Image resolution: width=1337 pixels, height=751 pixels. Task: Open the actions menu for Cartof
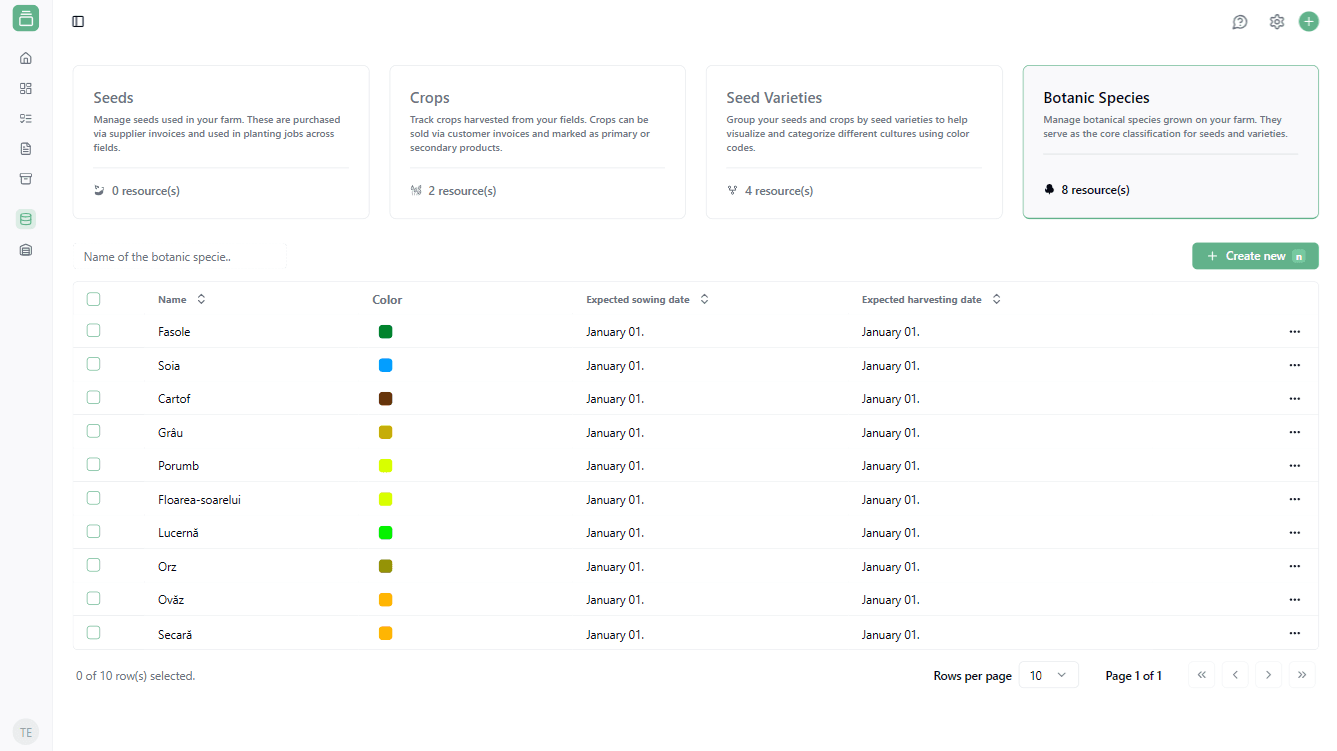[x=1294, y=398]
